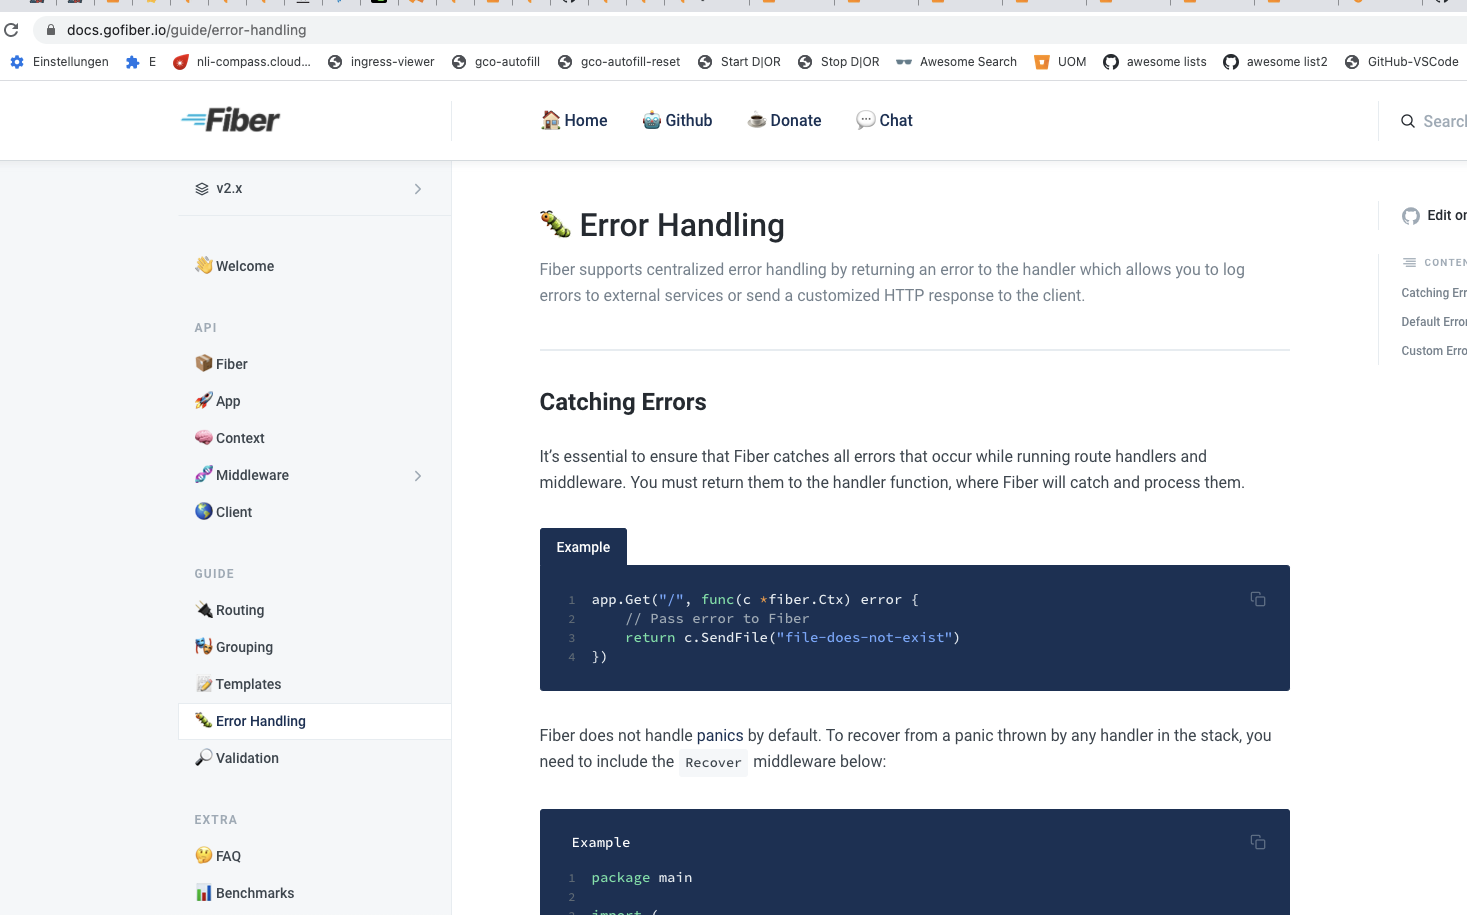Click the page reload icon
This screenshot has width=1467, height=915.
coord(11,29)
